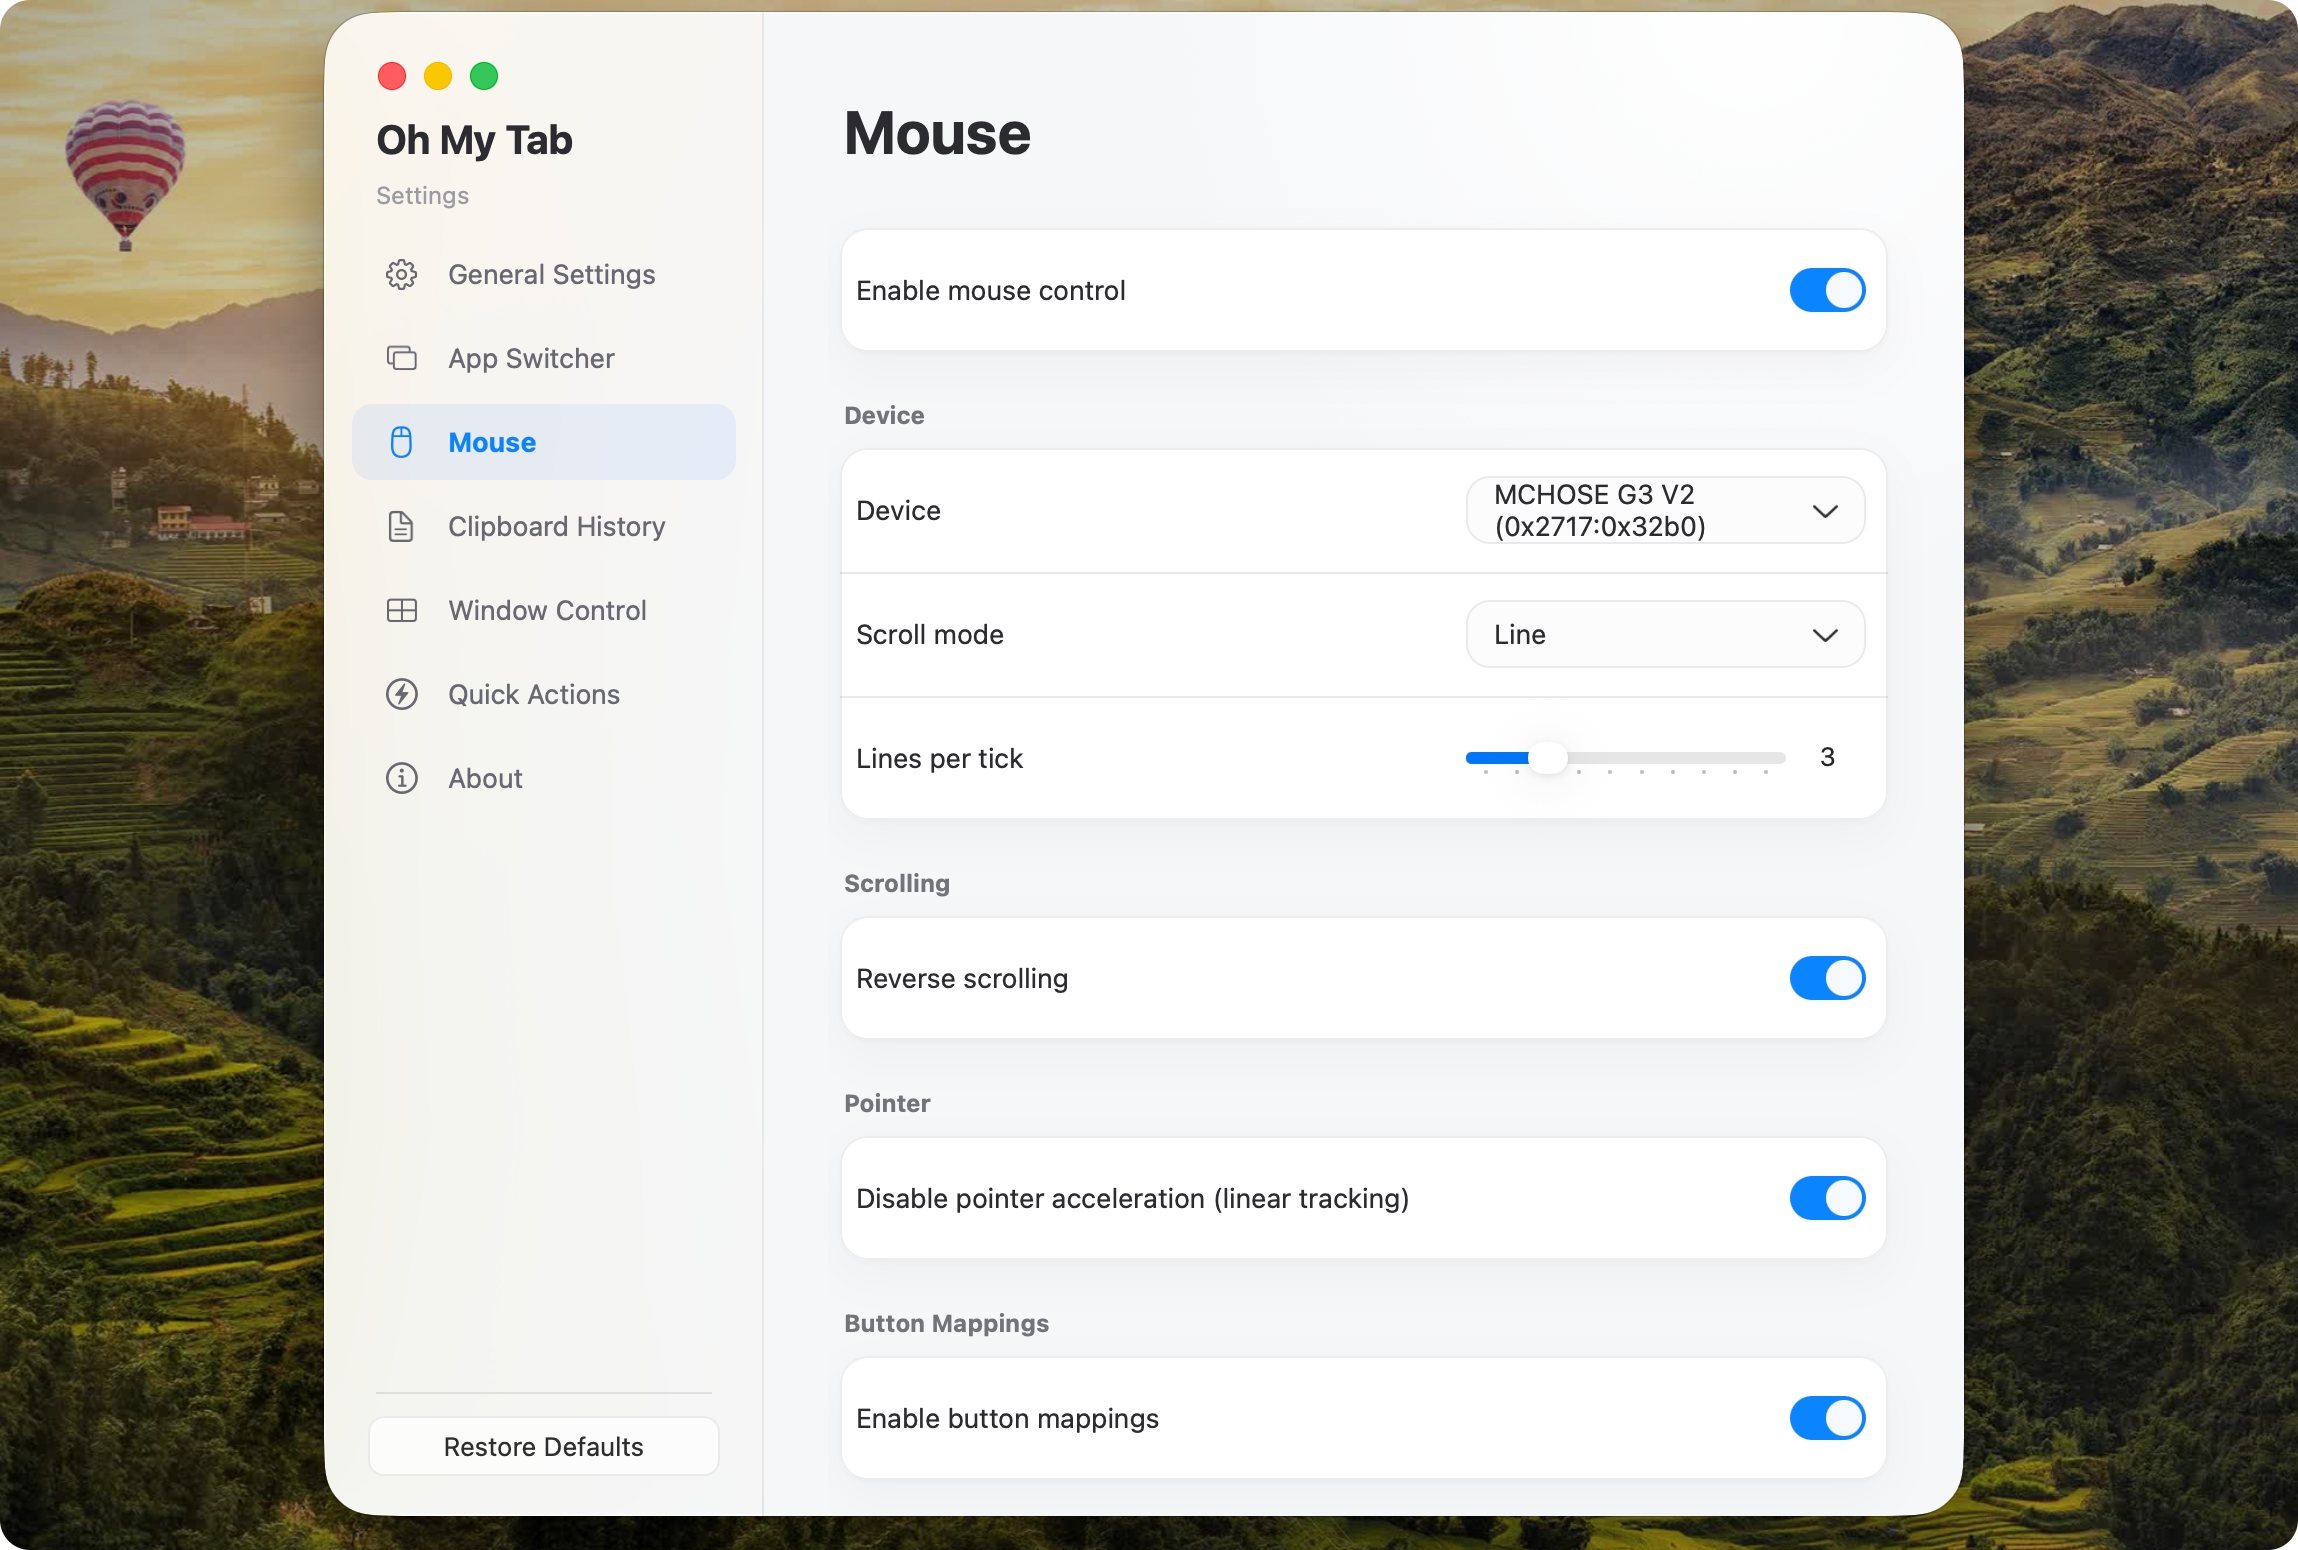Click the 'Lines per tick' label
The image size is (2298, 1550).
[x=939, y=758]
